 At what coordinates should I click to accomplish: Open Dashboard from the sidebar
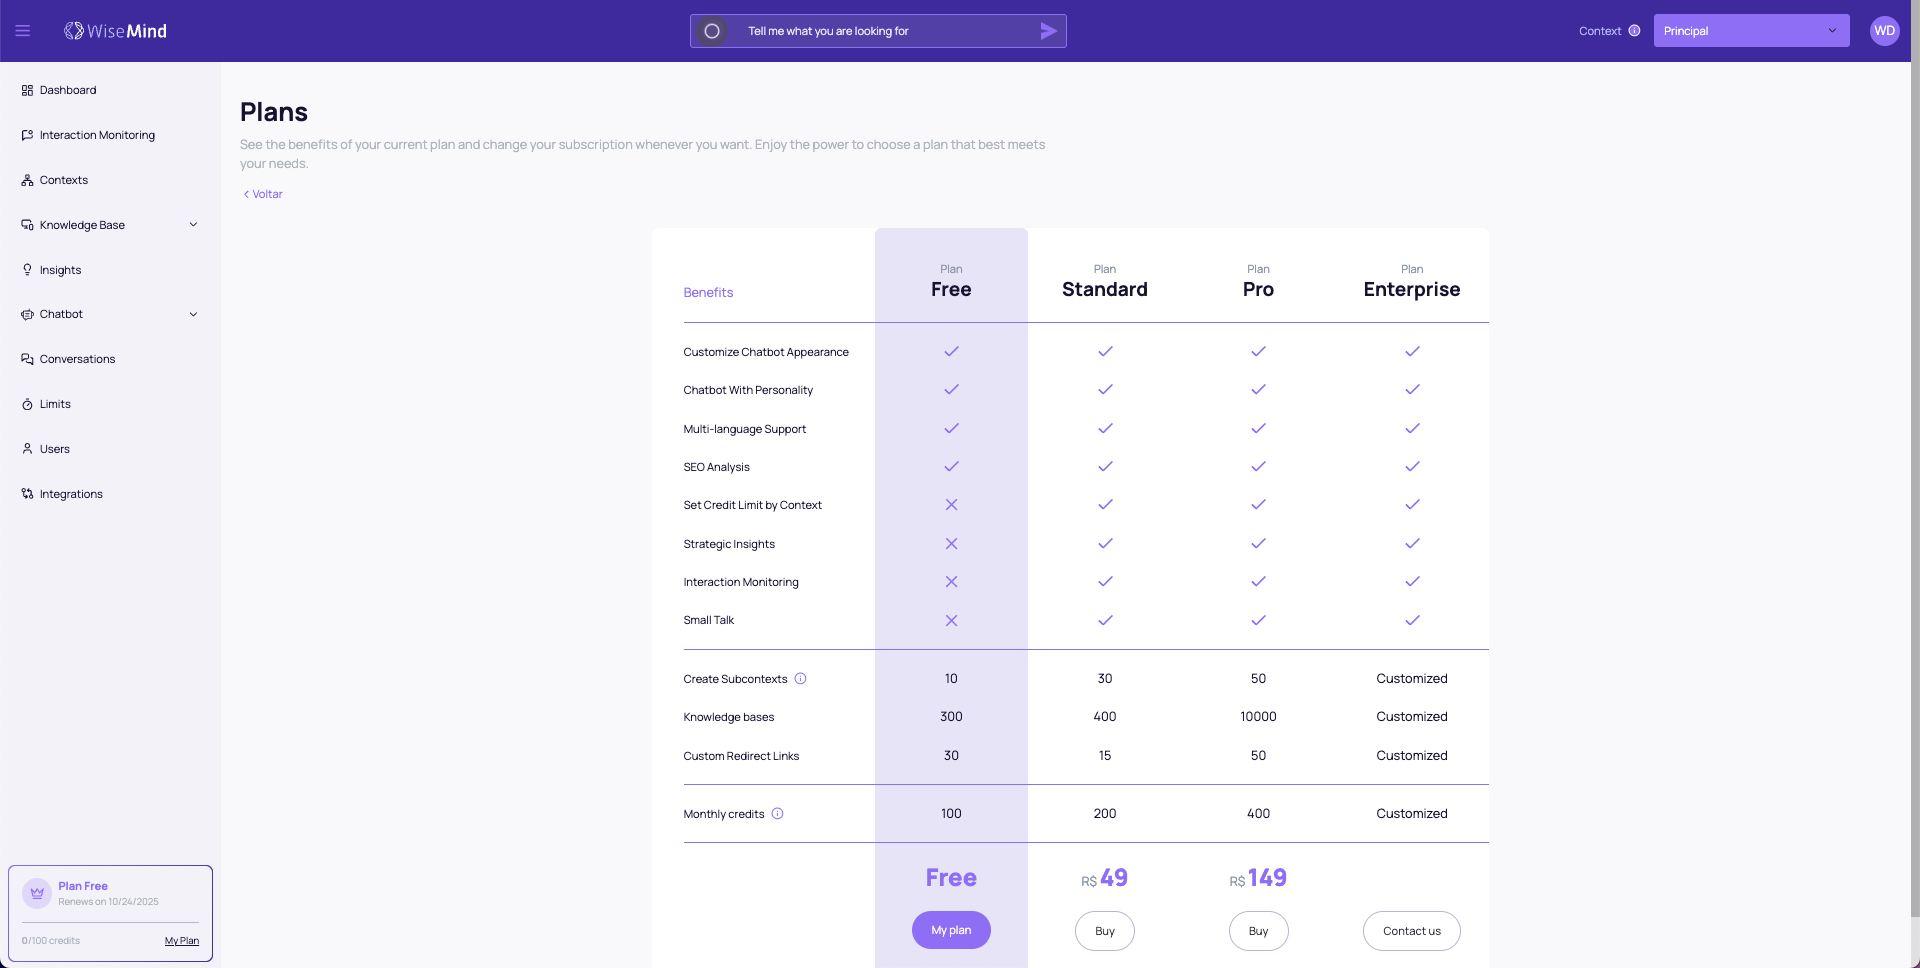click(68, 90)
